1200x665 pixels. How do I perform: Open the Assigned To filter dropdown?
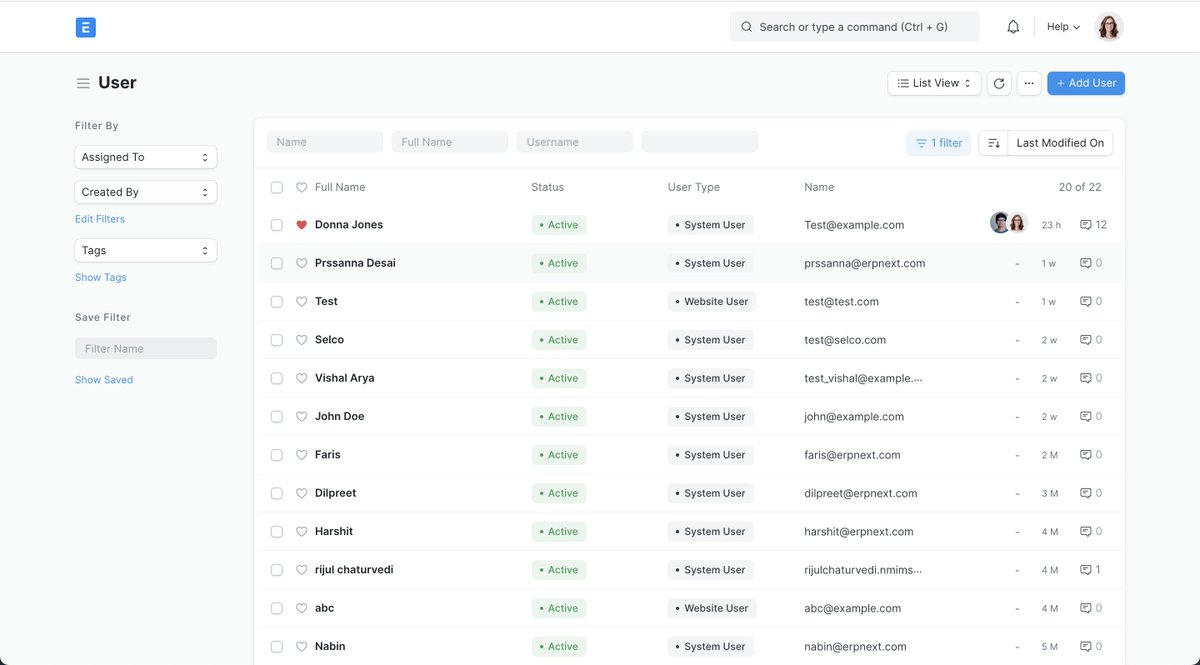146,157
